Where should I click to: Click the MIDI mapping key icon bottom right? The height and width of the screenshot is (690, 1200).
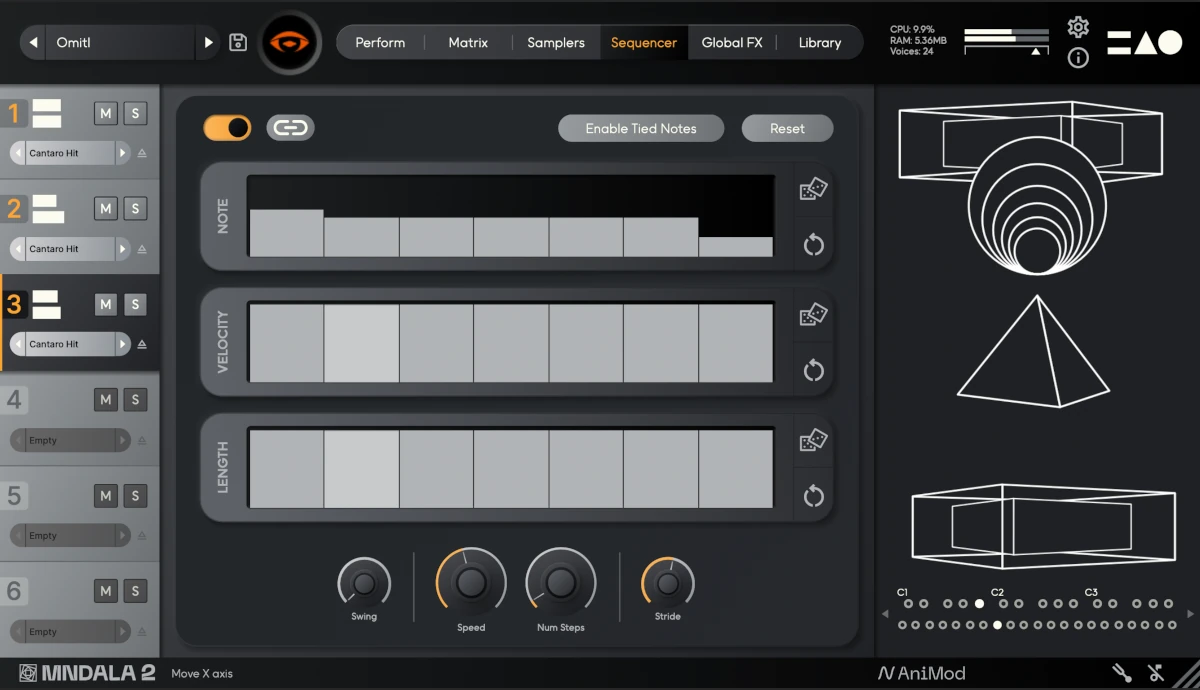[x=1155, y=673]
